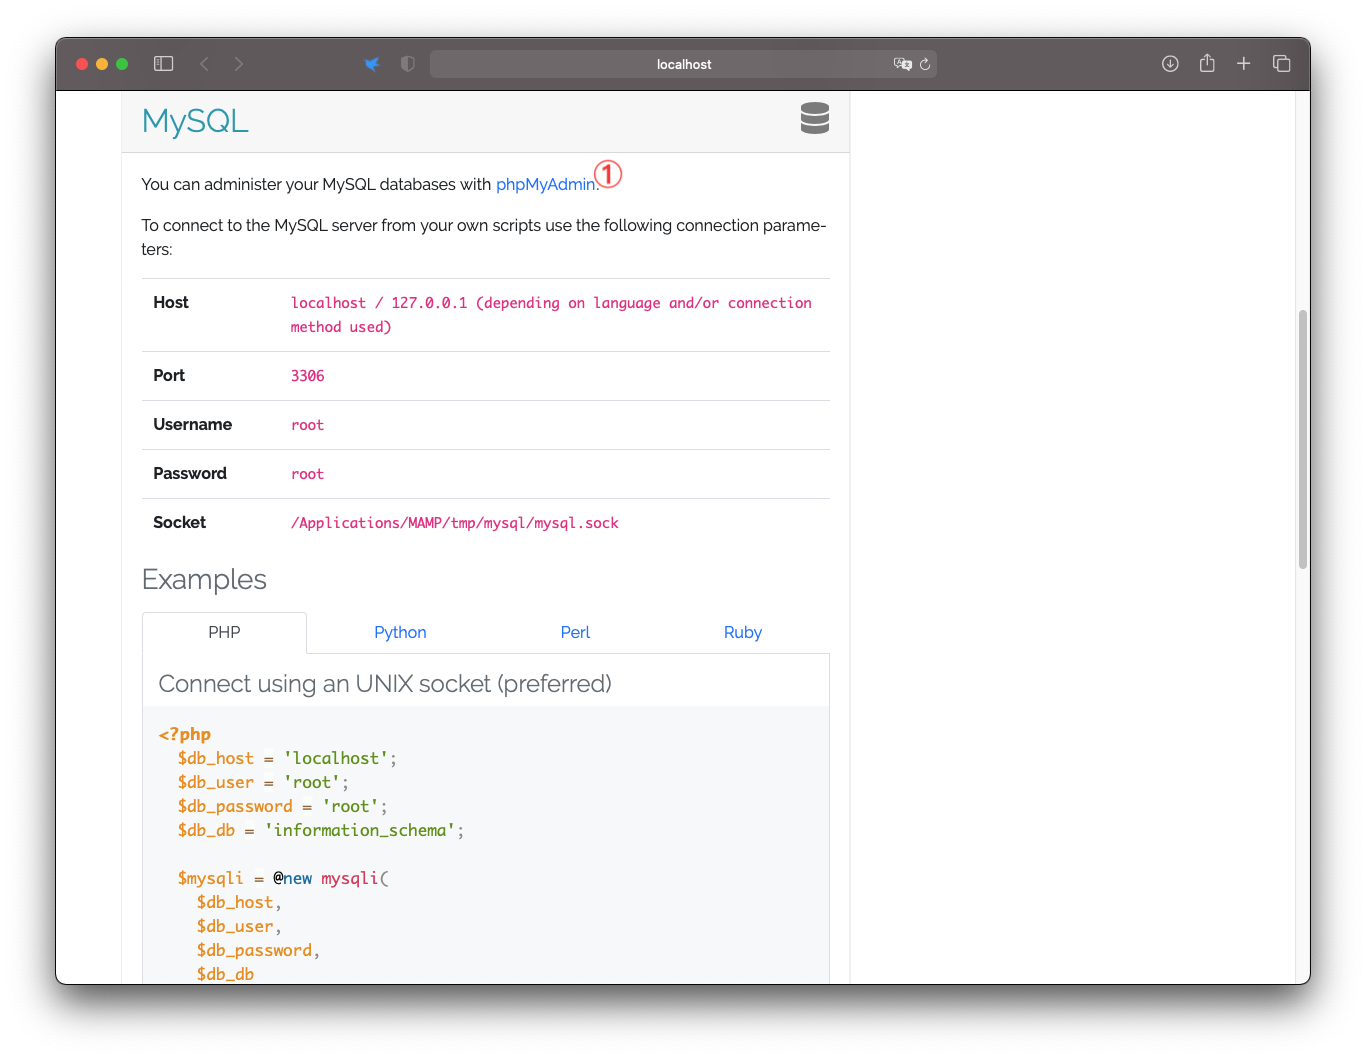Show the downloads list
Viewport: 1366px width, 1058px height.
[1170, 64]
